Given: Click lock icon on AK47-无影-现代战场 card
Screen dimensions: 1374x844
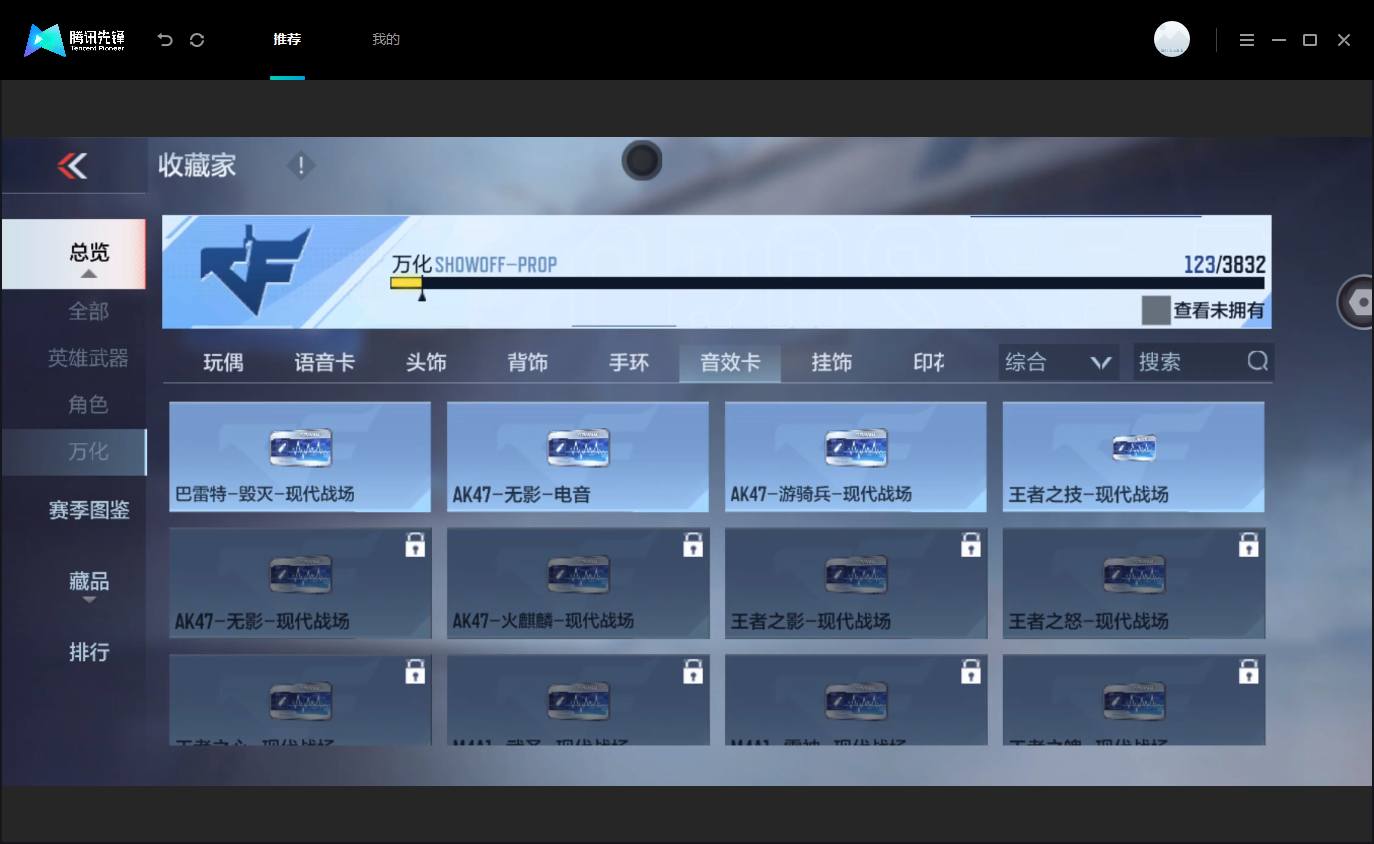Looking at the screenshot, I should pos(415,545).
